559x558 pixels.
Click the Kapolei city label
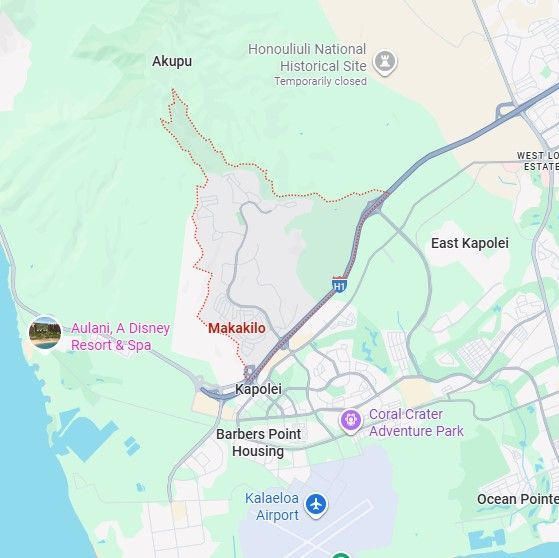tap(258, 389)
